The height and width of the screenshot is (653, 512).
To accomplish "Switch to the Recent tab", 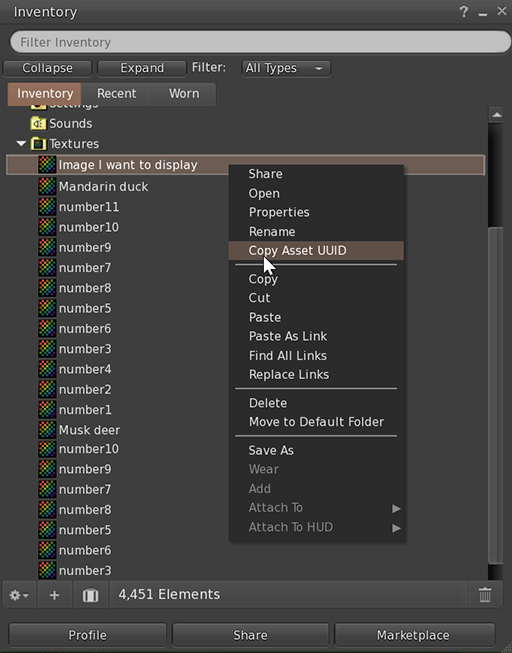I will click(116, 94).
